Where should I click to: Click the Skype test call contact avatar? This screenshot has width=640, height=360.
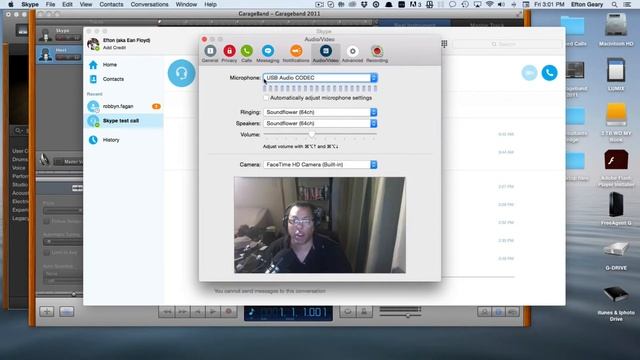tap(93, 121)
